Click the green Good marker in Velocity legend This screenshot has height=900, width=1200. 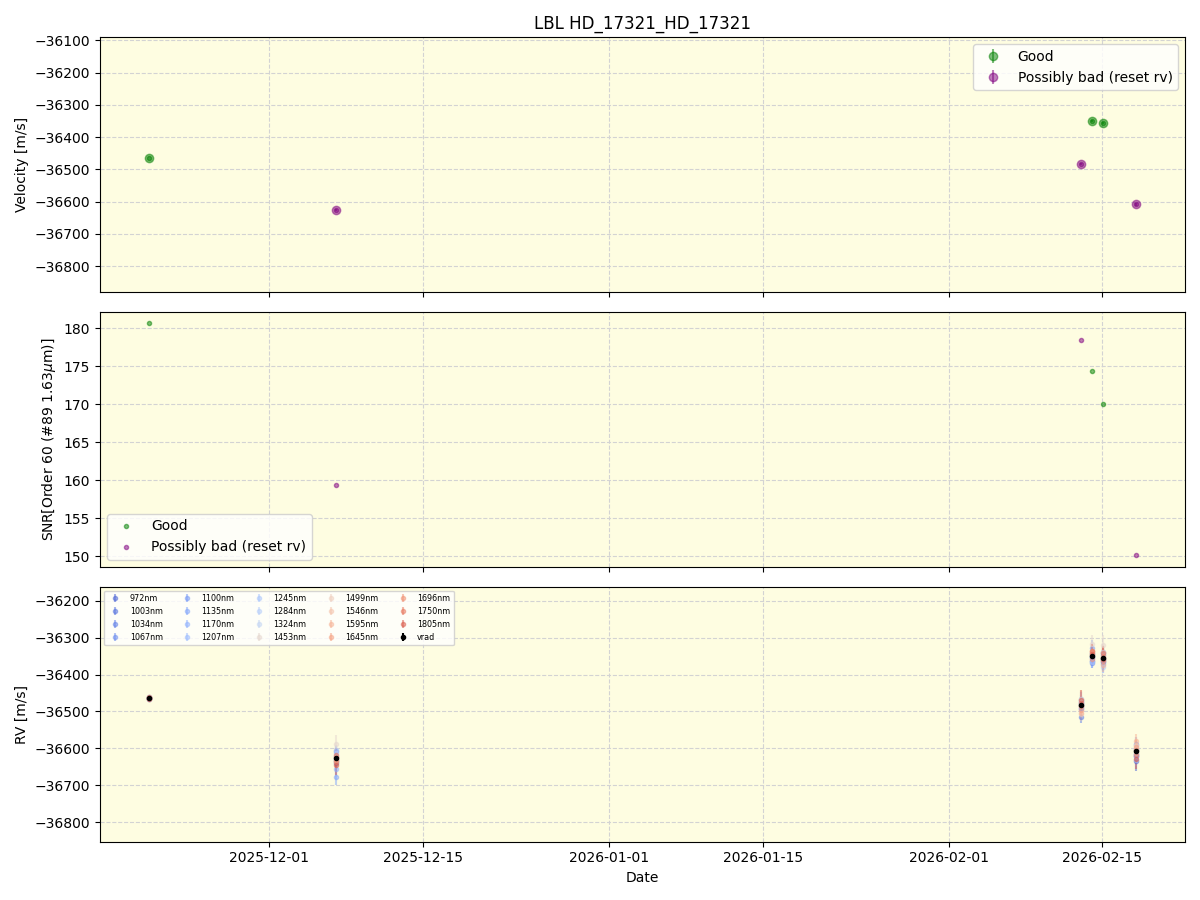(x=993, y=56)
